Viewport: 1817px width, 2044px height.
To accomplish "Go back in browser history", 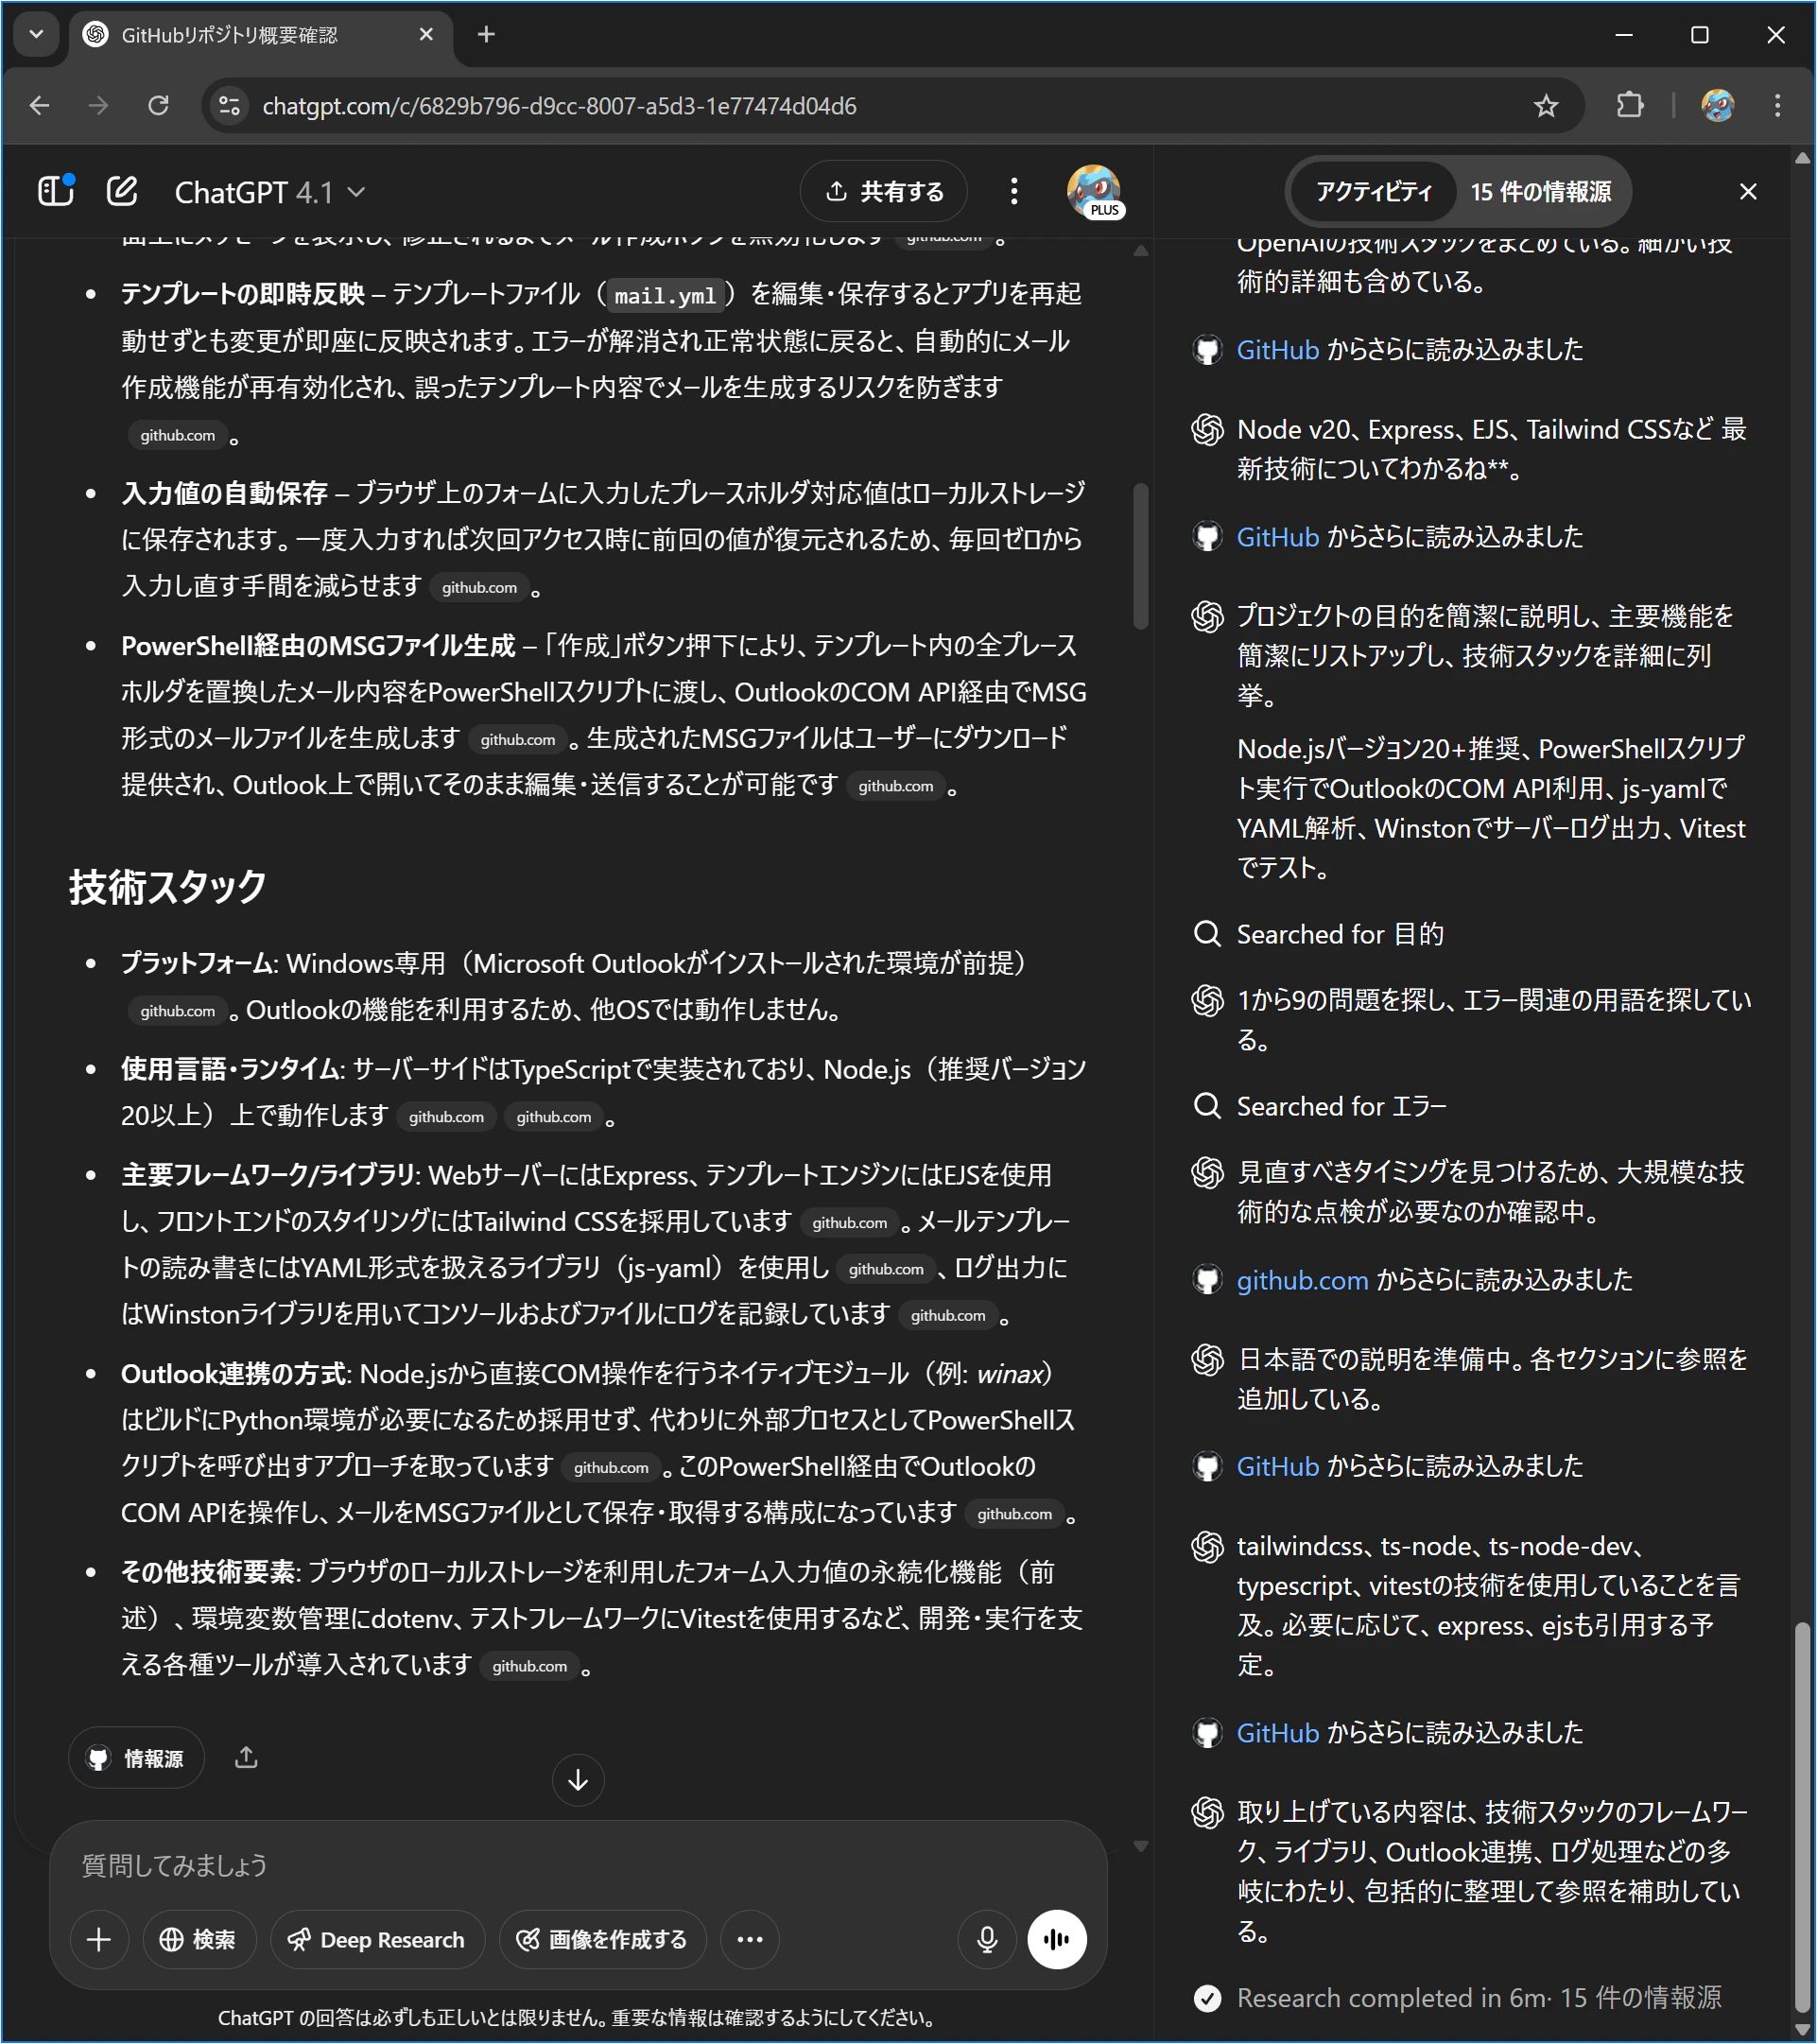I will pyautogui.click(x=39, y=105).
